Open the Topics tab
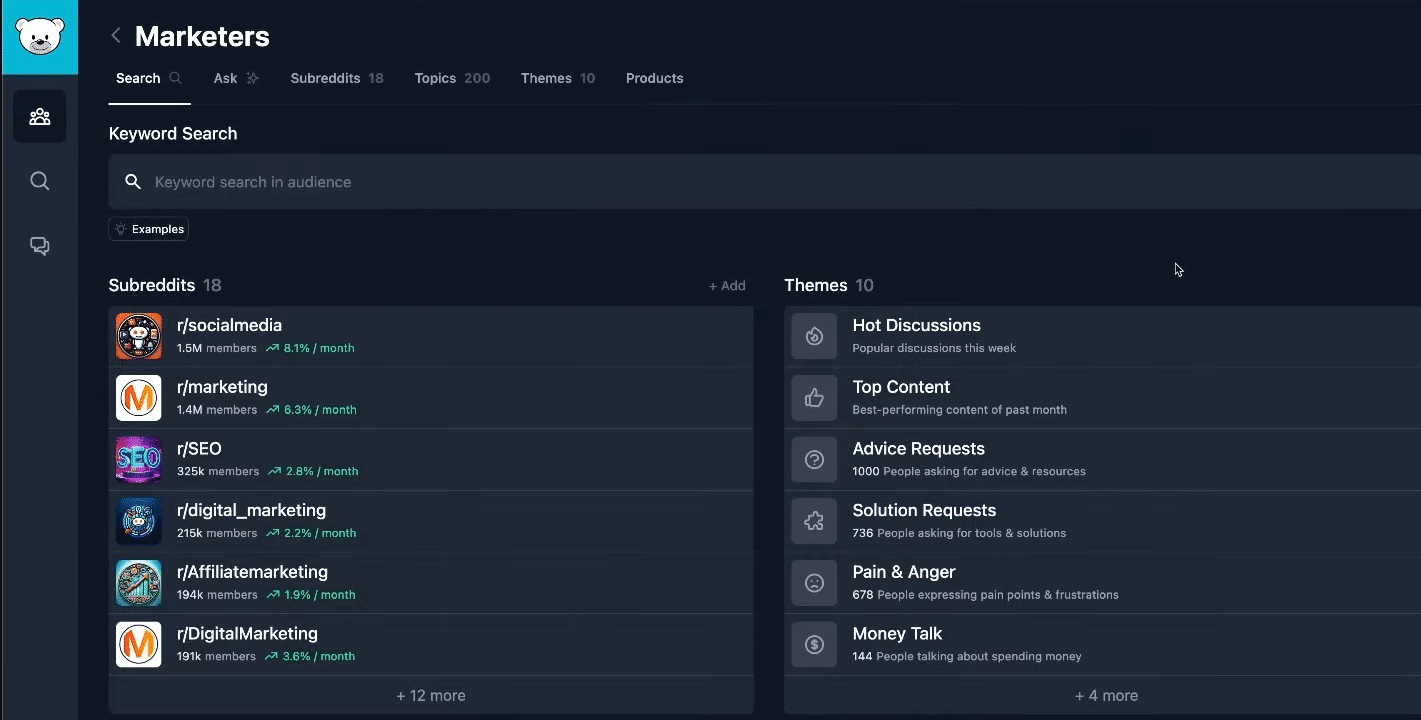 (x=452, y=78)
